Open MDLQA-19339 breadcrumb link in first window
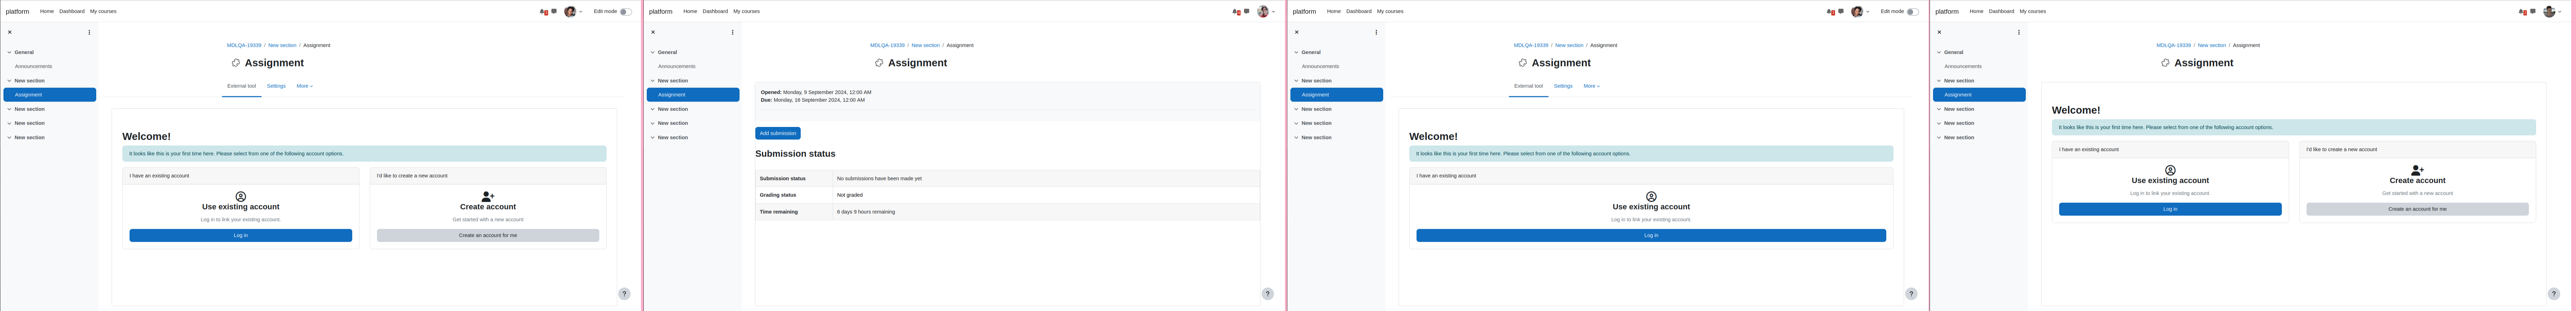This screenshot has width=2576, height=311. [x=244, y=45]
